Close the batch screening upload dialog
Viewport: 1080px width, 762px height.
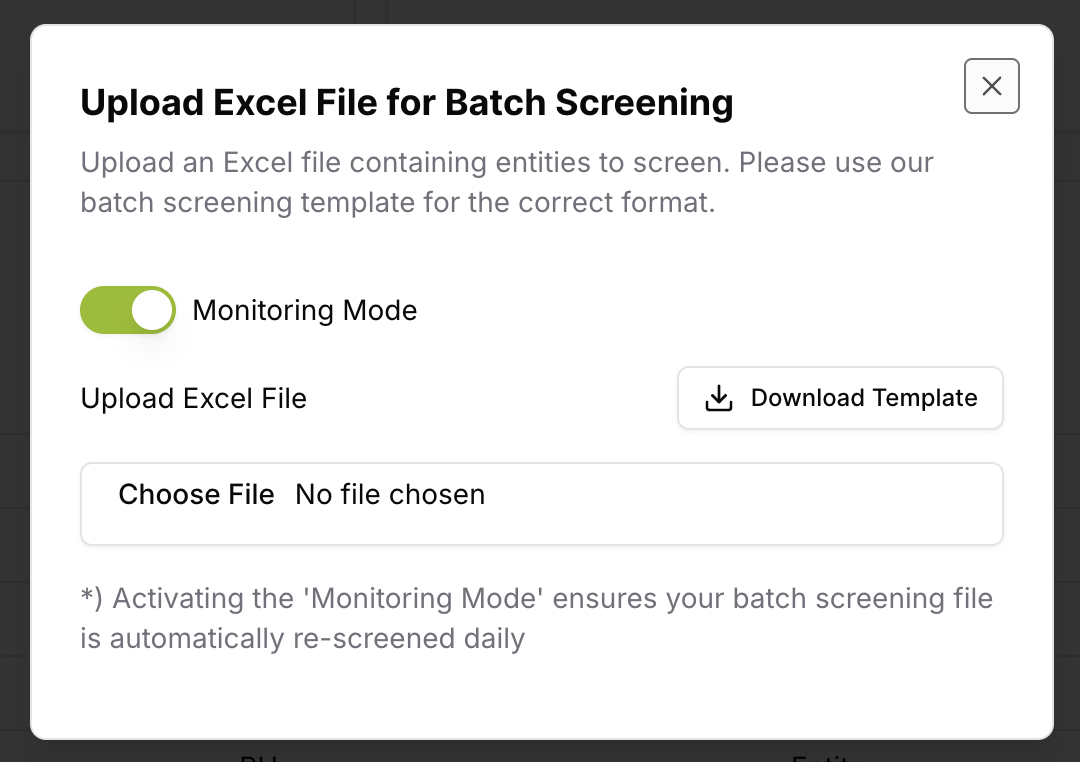(991, 86)
